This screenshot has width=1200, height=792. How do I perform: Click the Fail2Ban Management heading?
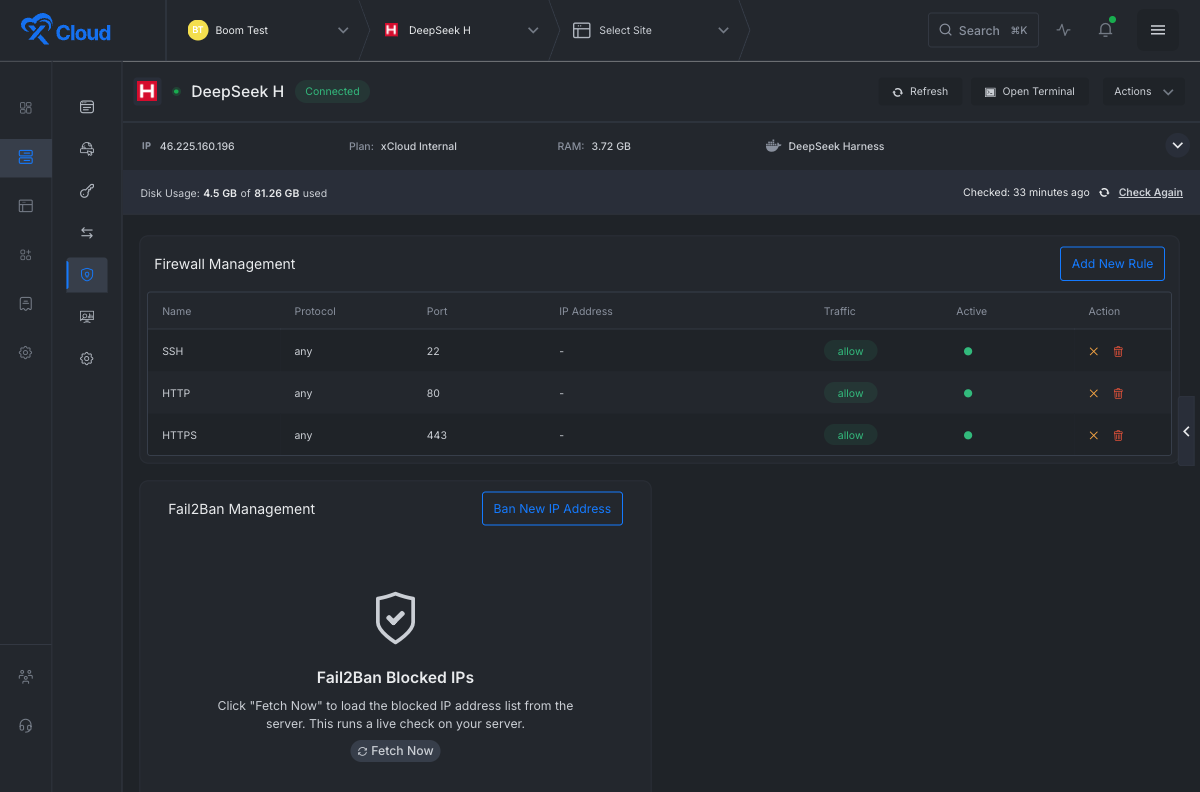pyautogui.click(x=242, y=509)
